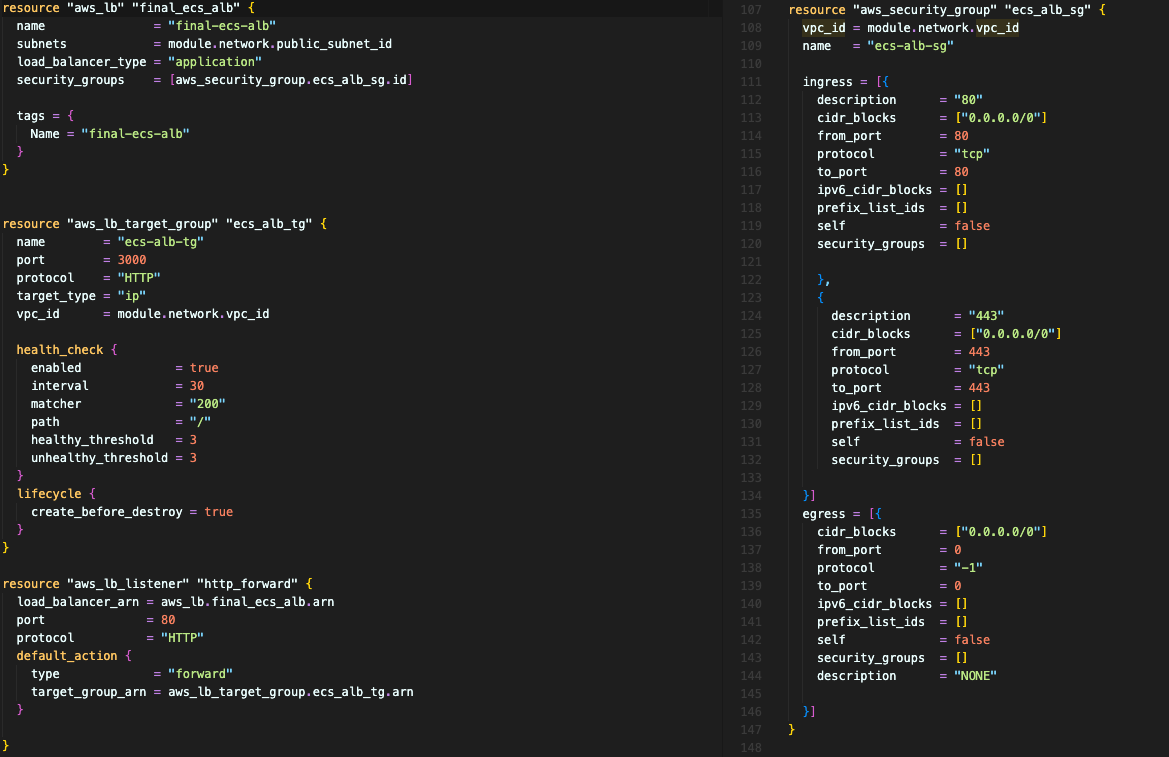Click line number 108 in the gutter
The height and width of the screenshot is (757, 1169).
[751, 28]
